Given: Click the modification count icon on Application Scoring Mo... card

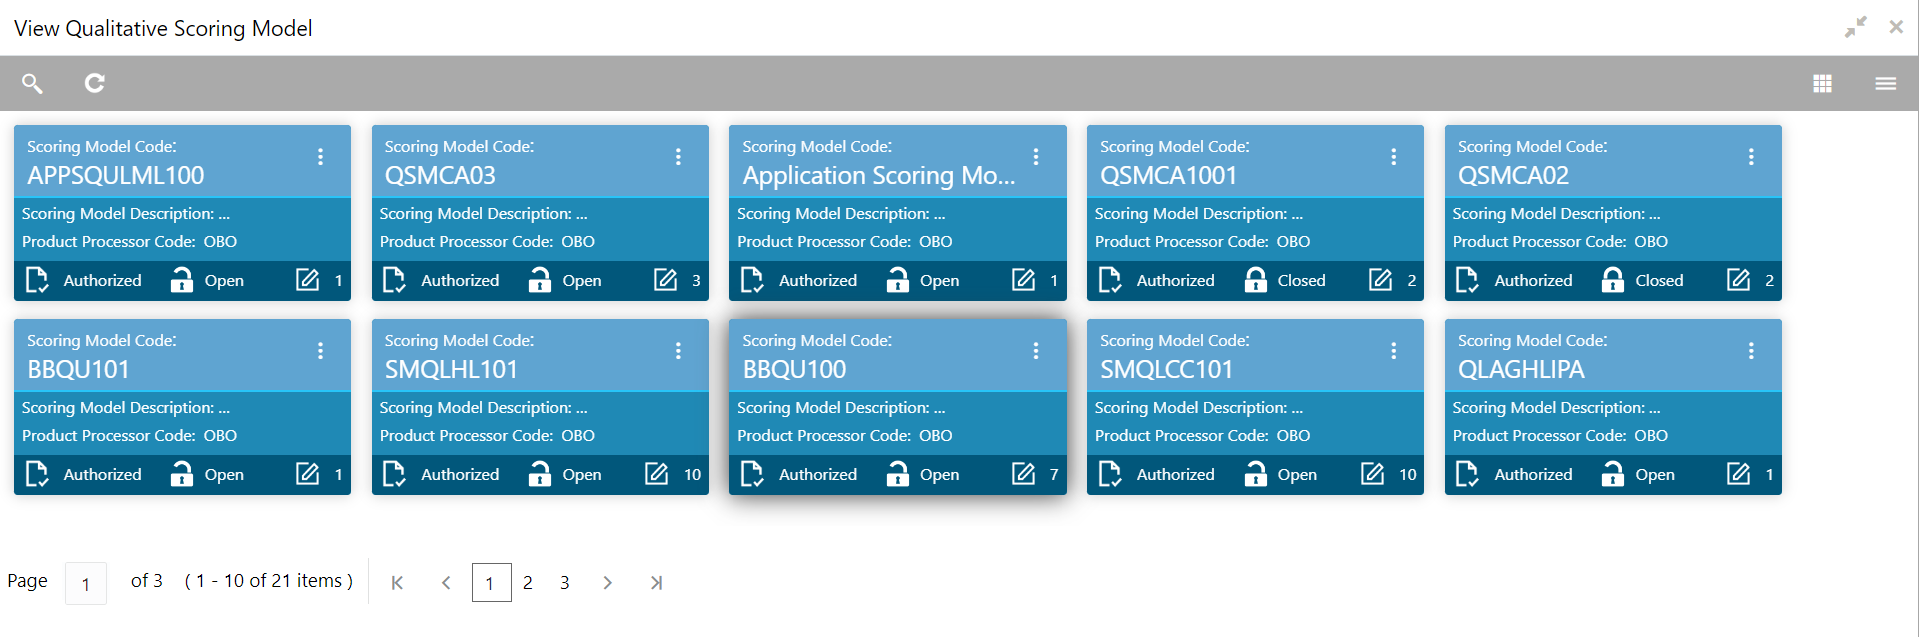Looking at the screenshot, I should click(1024, 280).
